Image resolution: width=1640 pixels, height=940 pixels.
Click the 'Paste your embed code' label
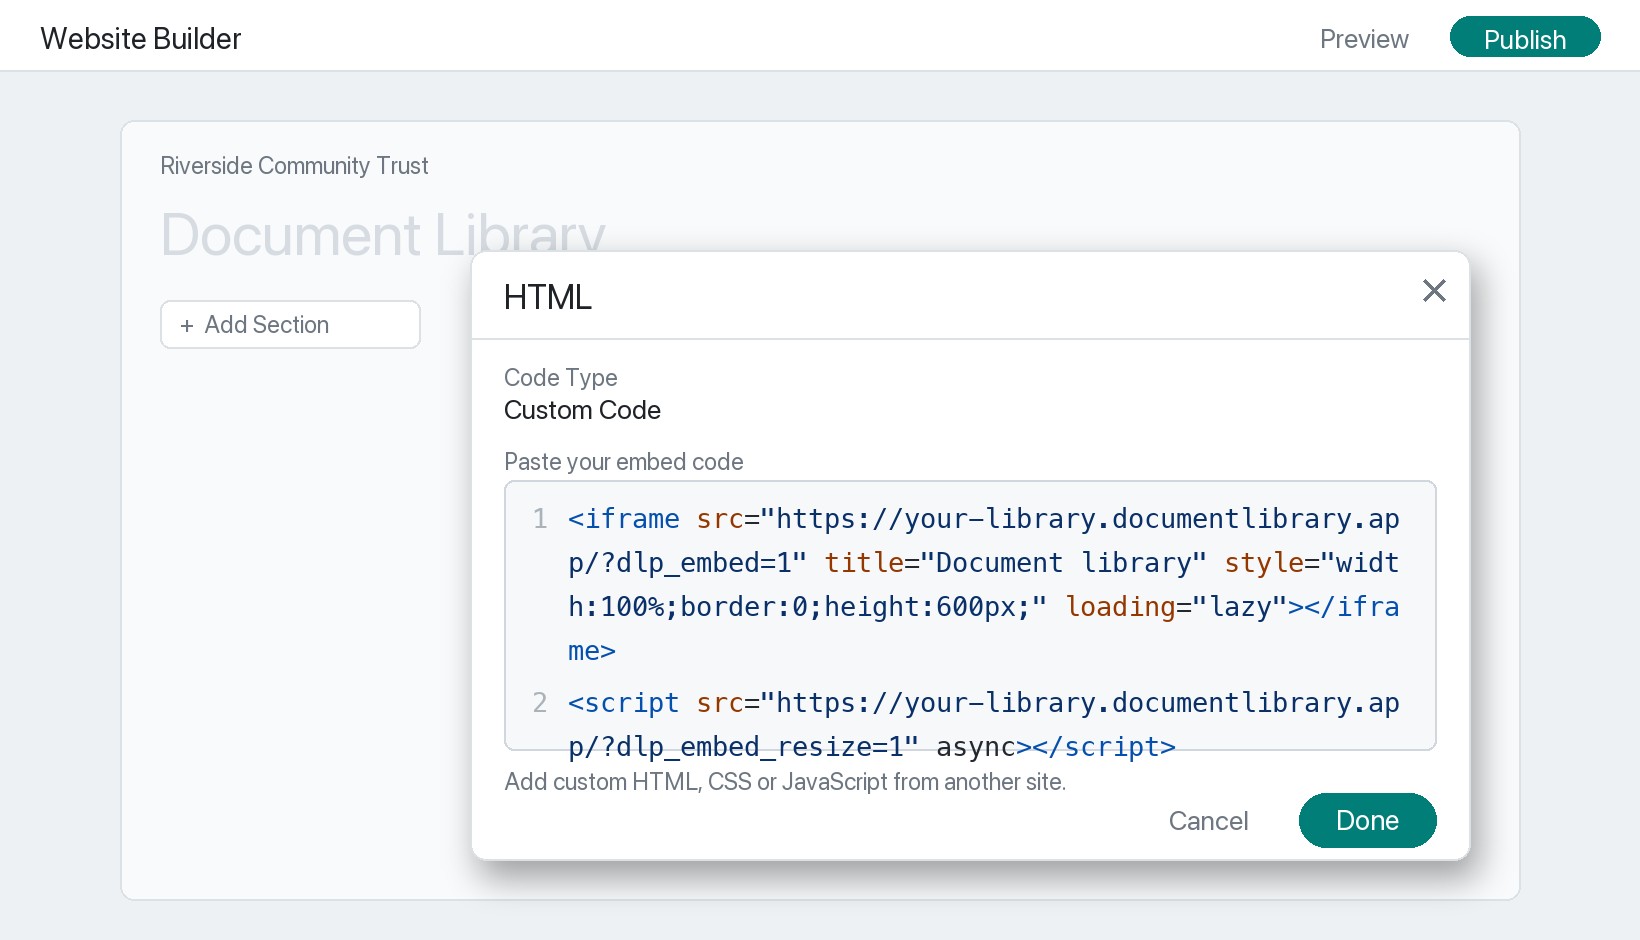pos(624,462)
